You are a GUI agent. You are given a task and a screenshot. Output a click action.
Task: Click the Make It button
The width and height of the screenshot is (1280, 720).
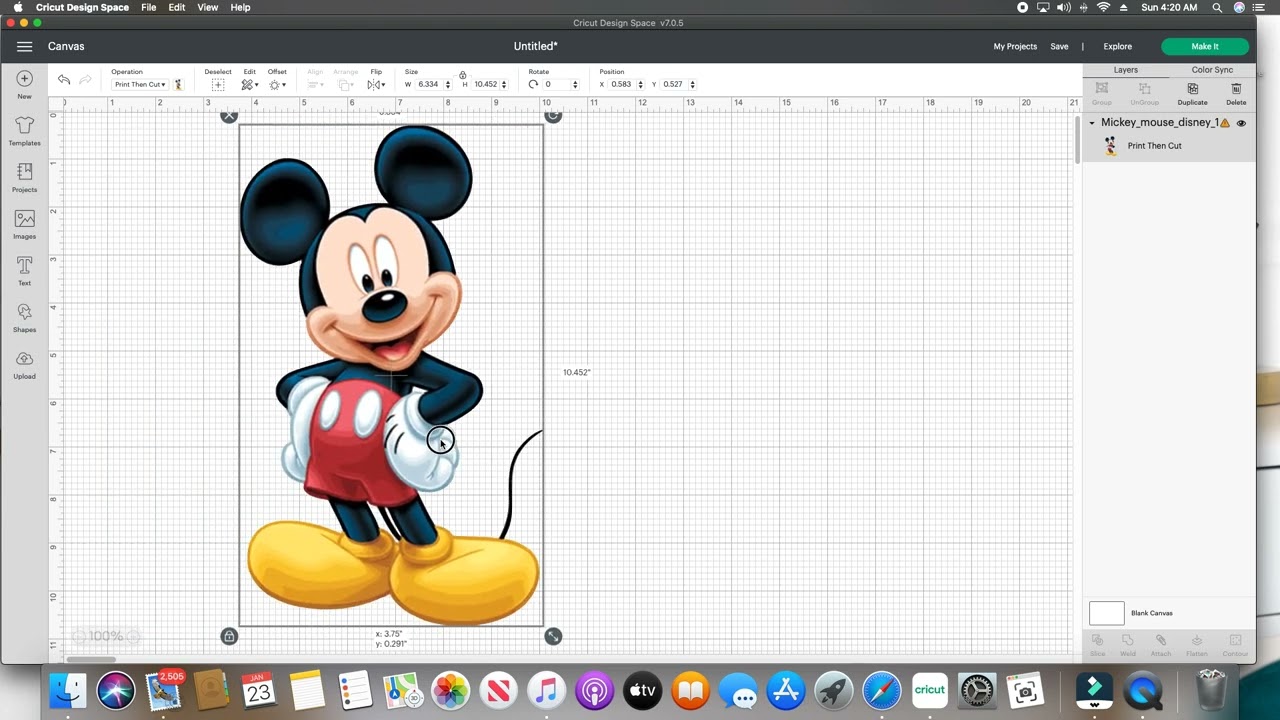pos(1205,46)
